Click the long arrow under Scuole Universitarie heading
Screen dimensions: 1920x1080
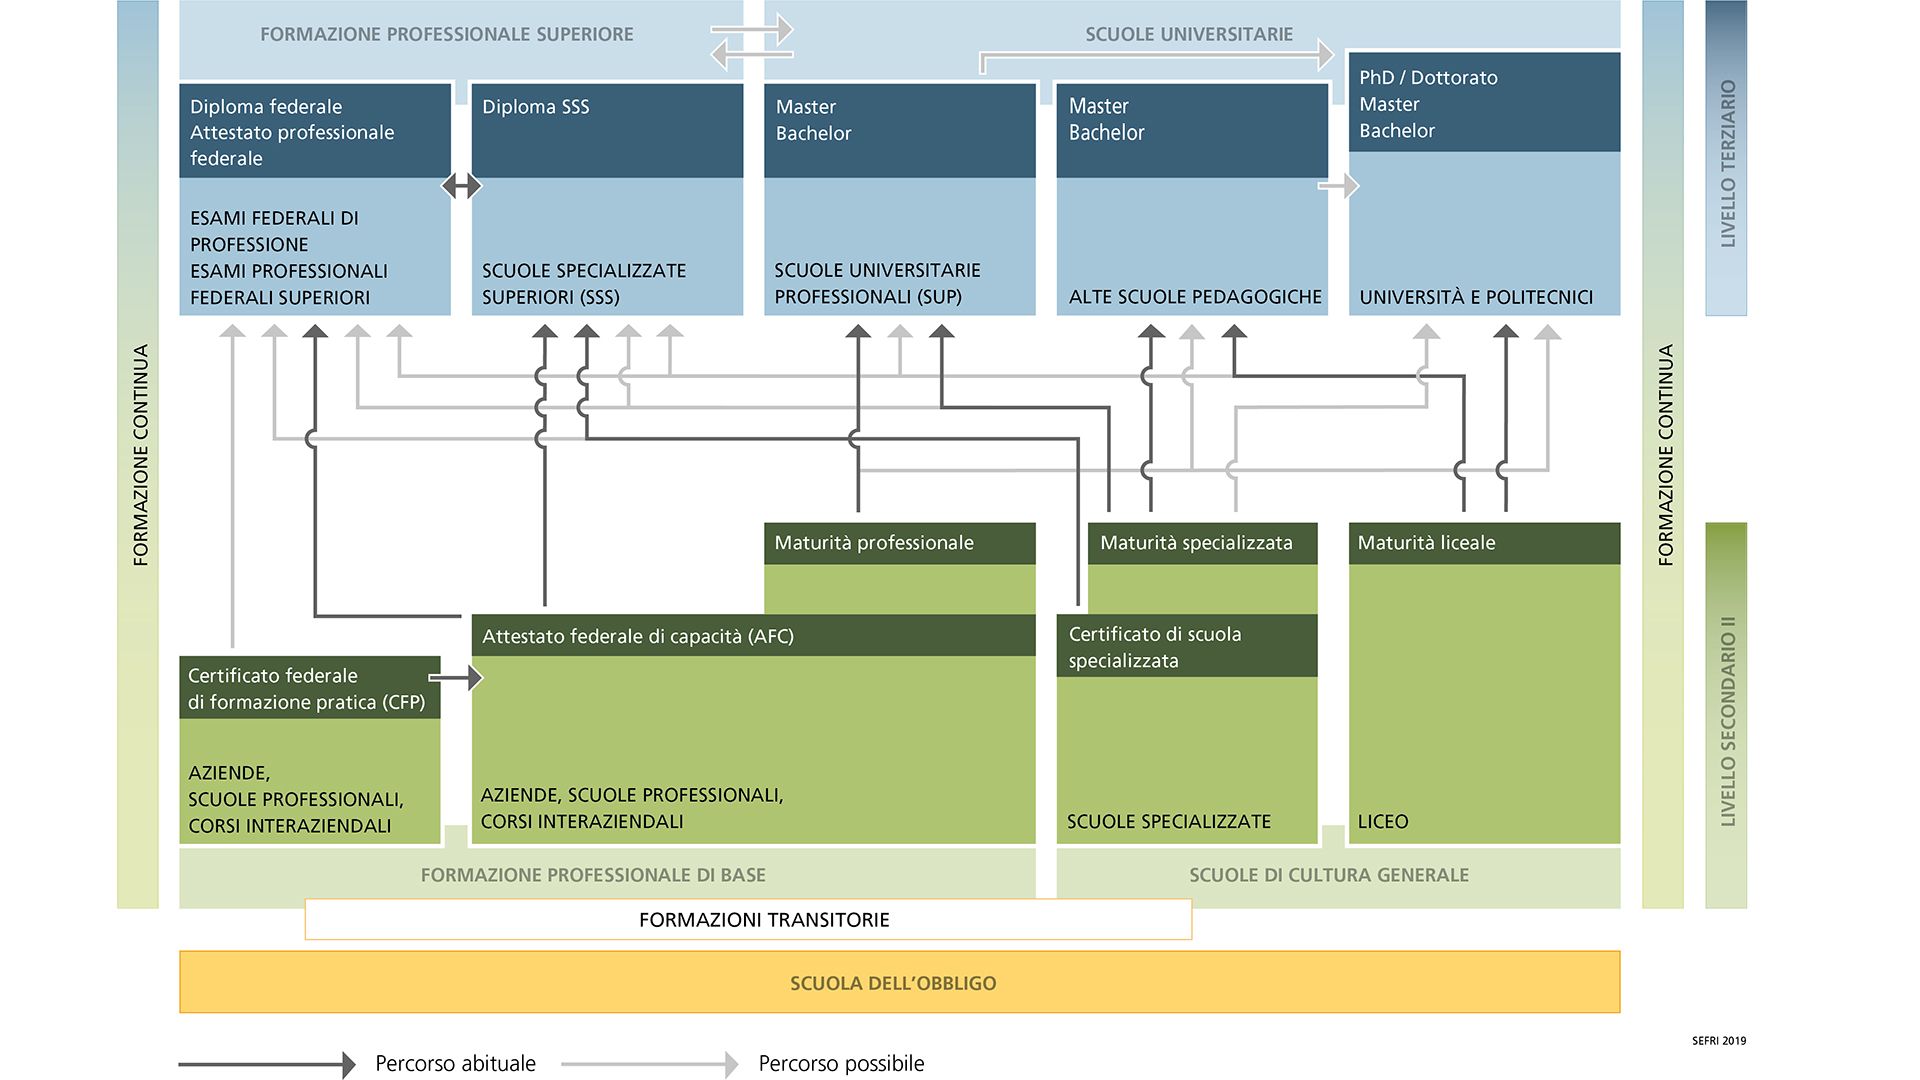click(x=1156, y=56)
